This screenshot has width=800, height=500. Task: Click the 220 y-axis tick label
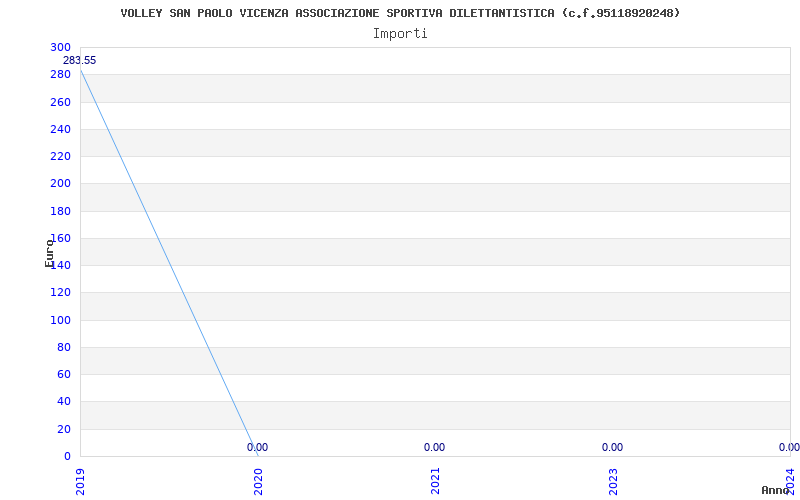(60, 157)
